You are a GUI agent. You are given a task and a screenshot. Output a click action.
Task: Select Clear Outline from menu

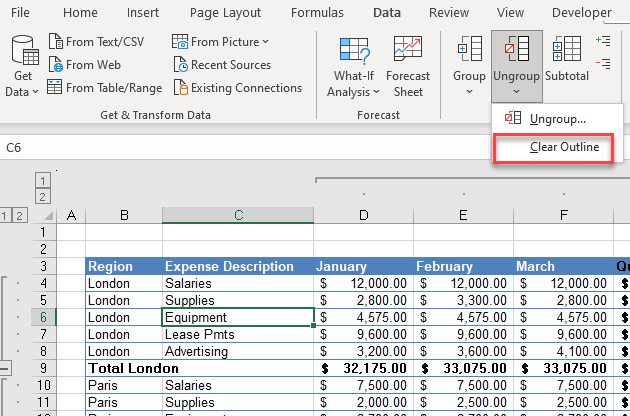point(564,147)
